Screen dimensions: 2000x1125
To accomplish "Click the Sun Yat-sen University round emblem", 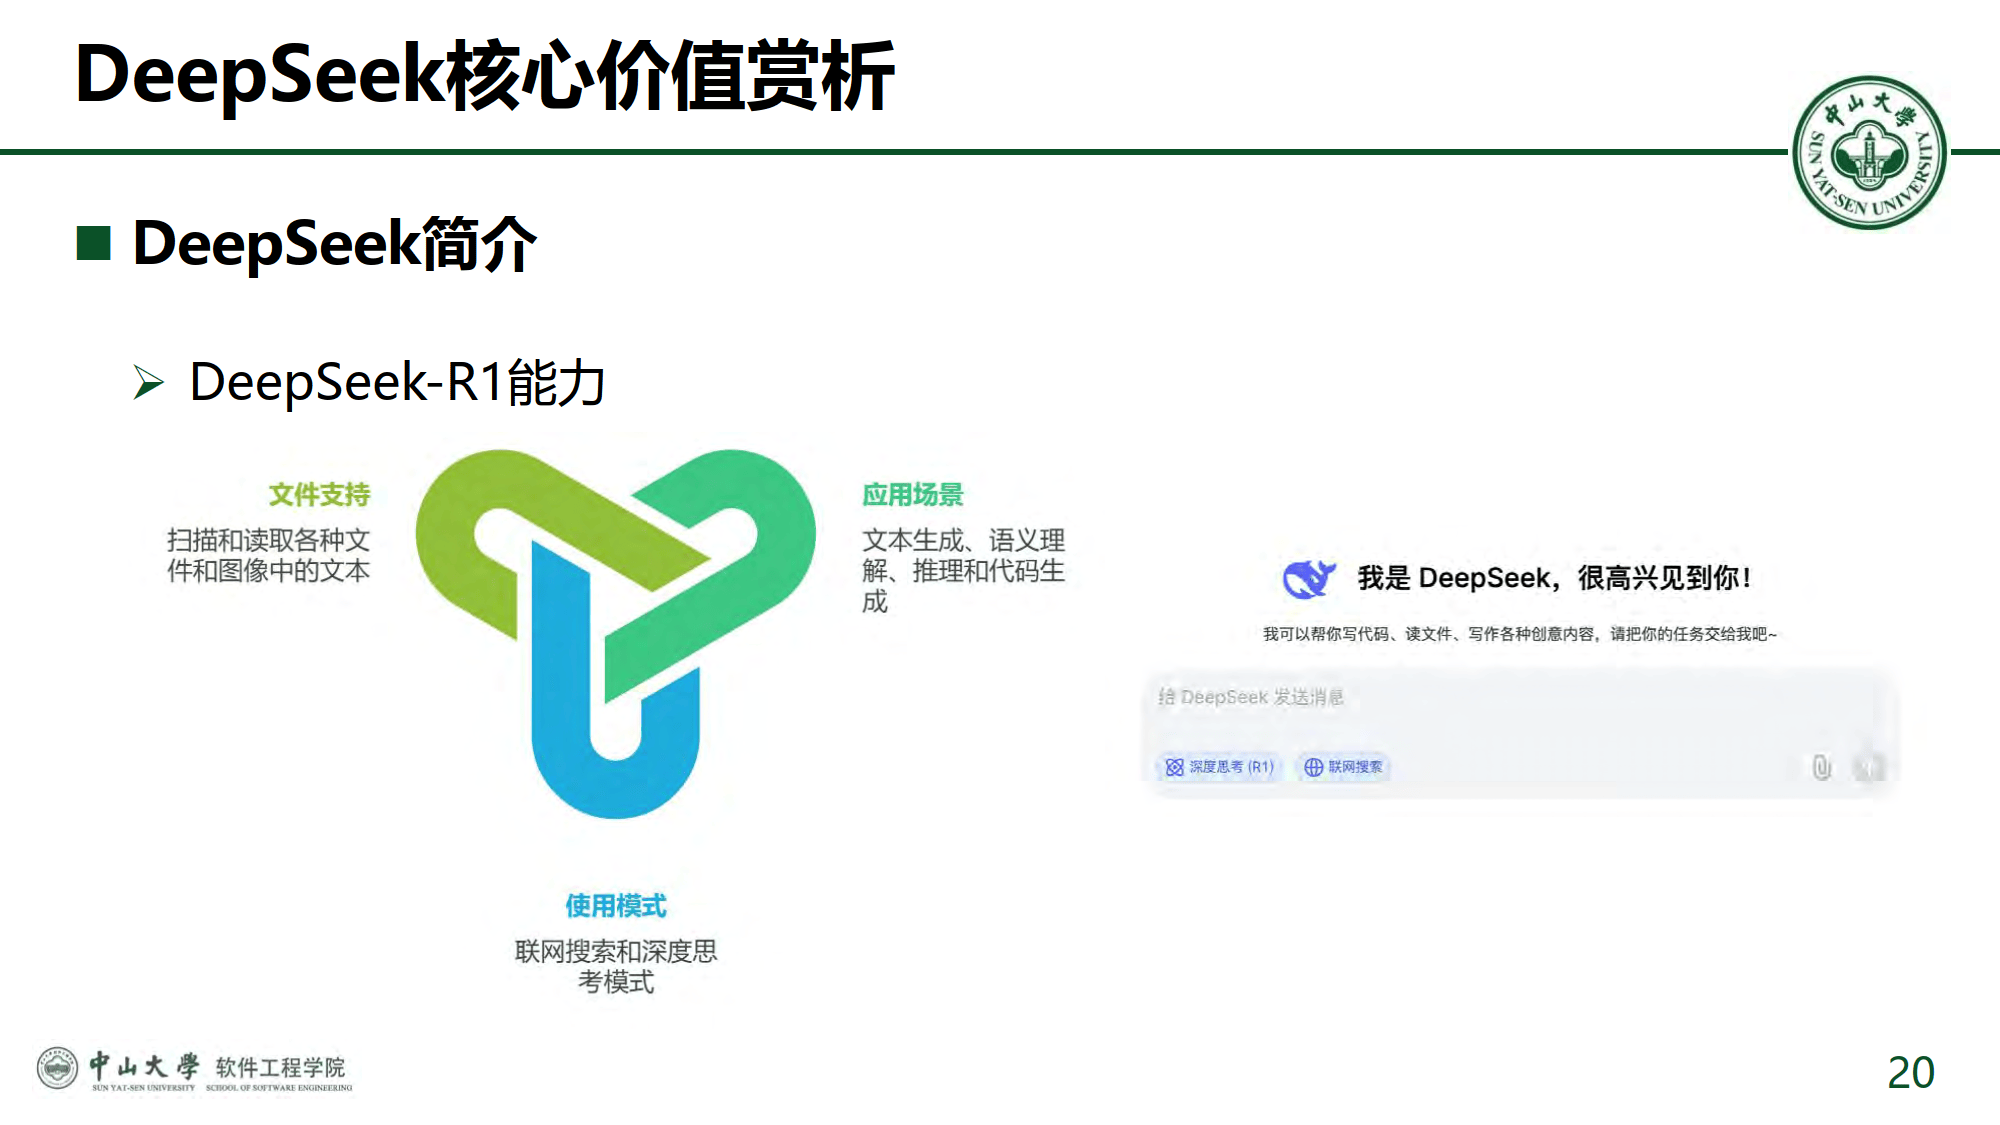I will point(1868,153).
